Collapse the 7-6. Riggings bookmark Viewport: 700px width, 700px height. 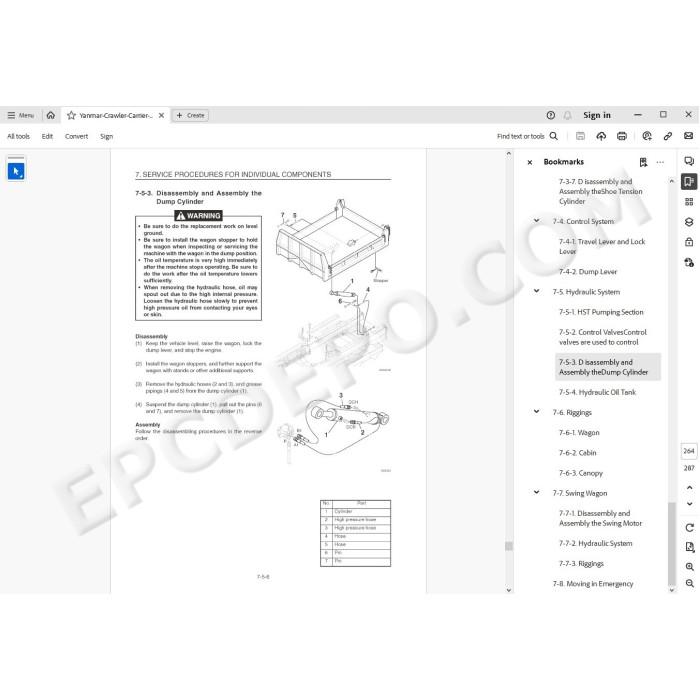click(x=537, y=412)
